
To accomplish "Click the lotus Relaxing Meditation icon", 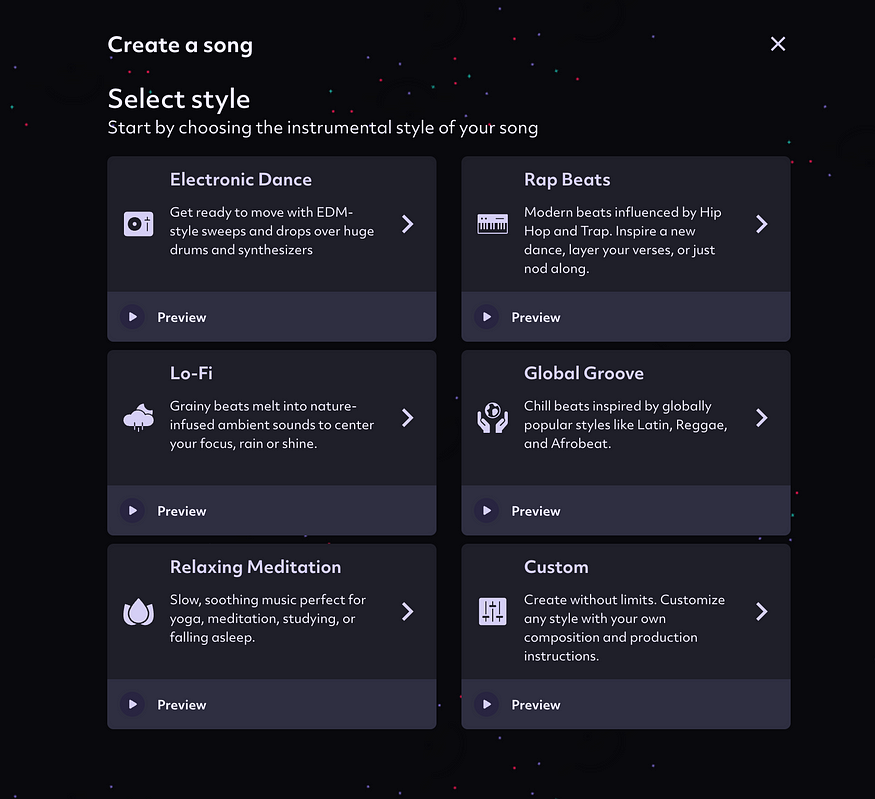I will (x=138, y=612).
